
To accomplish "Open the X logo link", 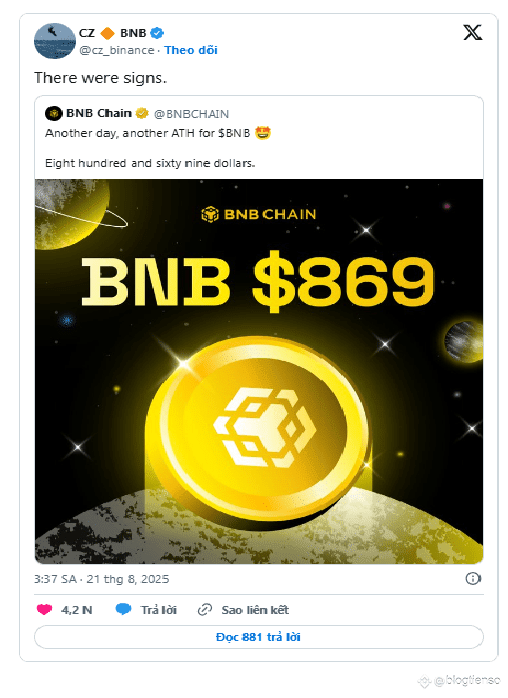I will 472,32.
